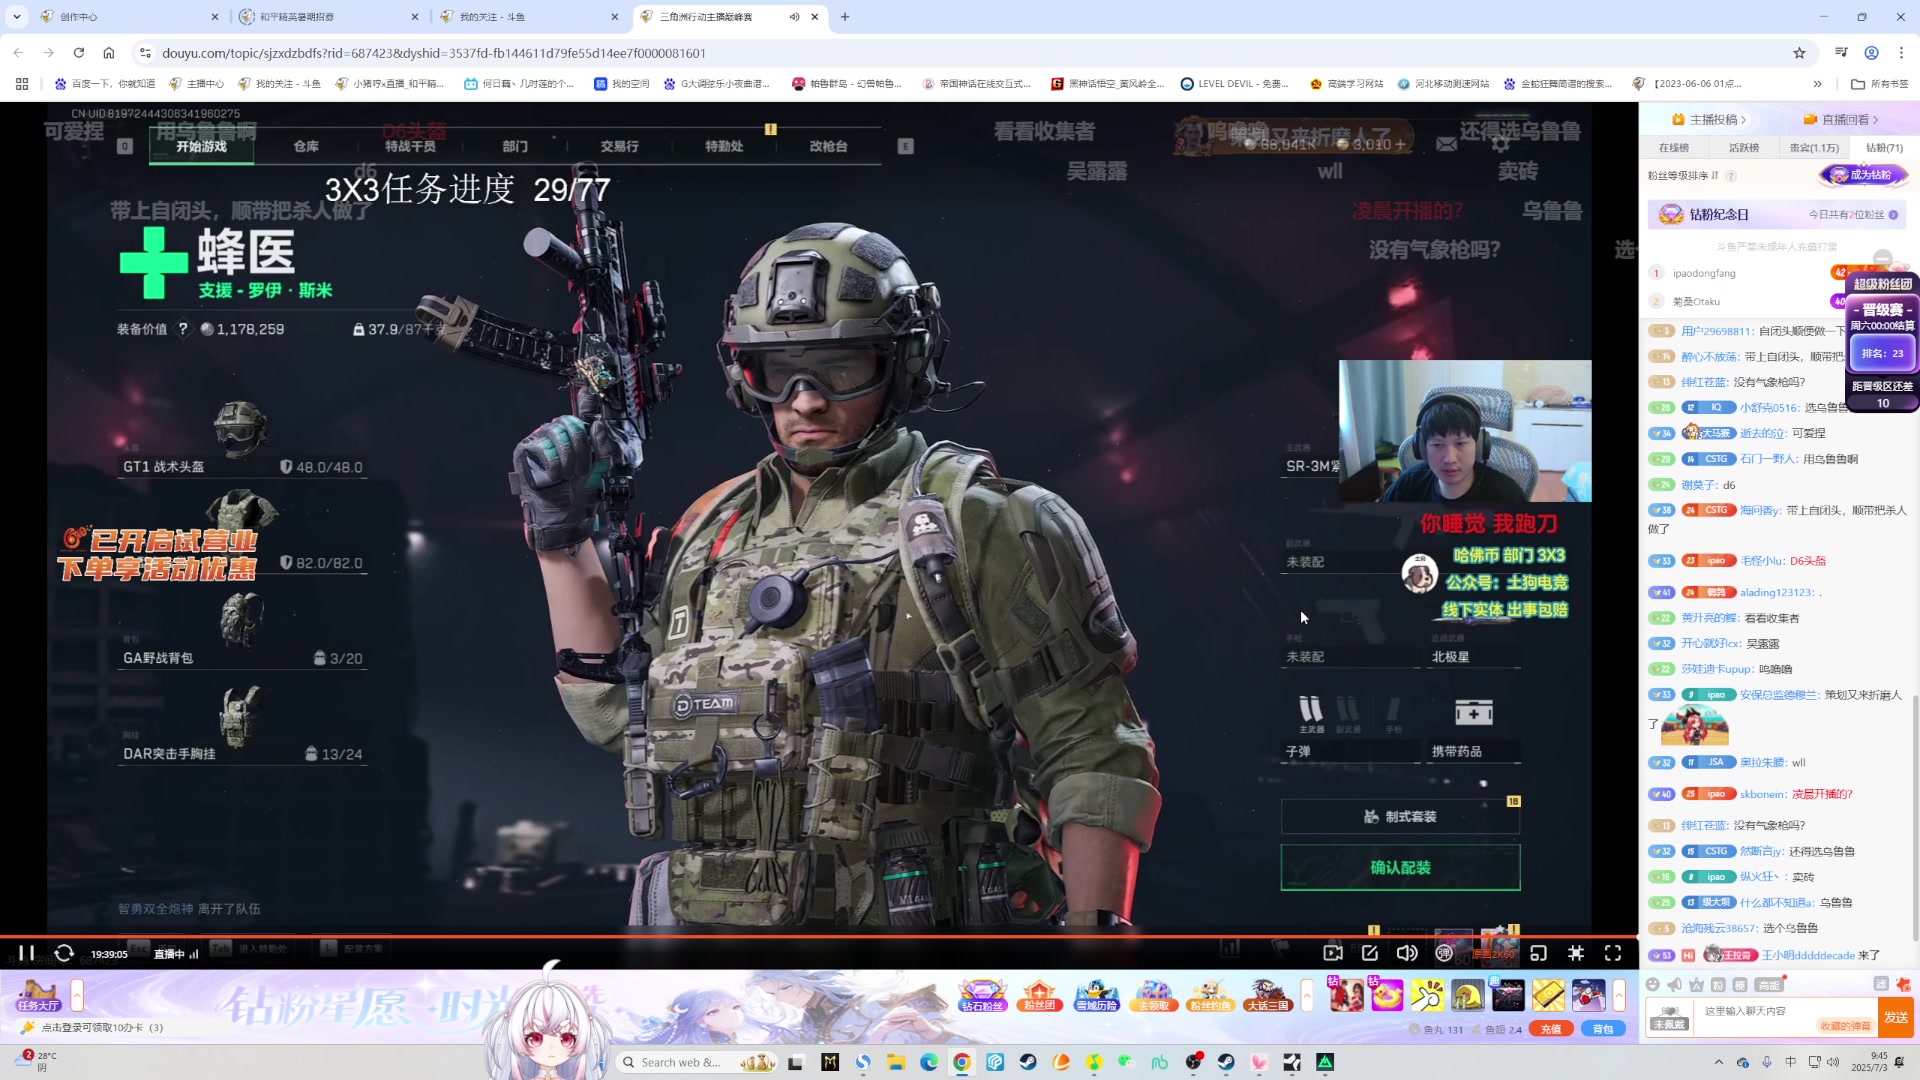
Task: Expand the activity icons list arrow
Action: 1306,995
